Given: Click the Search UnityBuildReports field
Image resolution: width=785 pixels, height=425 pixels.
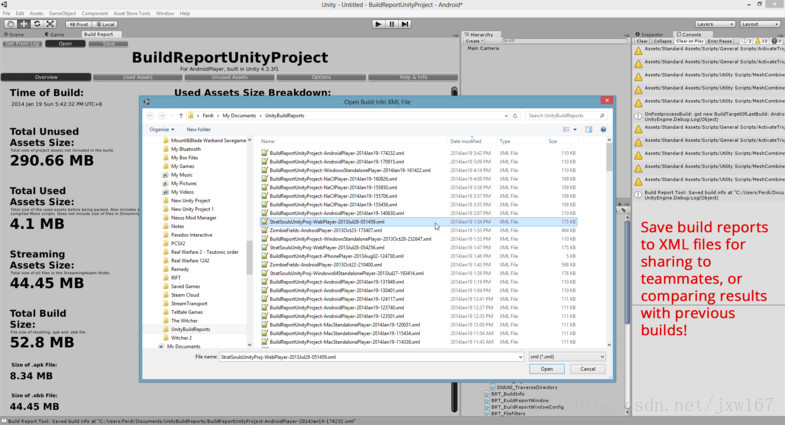Looking at the screenshot, I should point(566,116).
